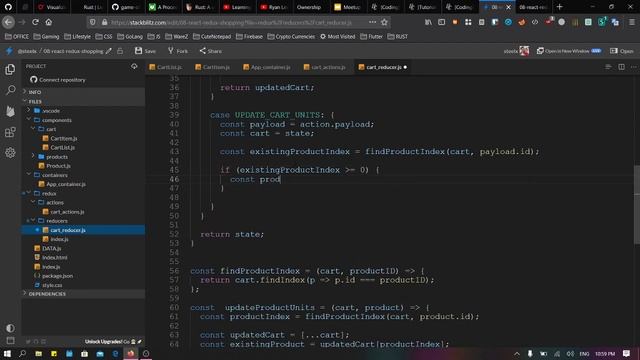Screen dimensions: 640x360
Task: Click the browser home button
Action: (x=49, y=22)
